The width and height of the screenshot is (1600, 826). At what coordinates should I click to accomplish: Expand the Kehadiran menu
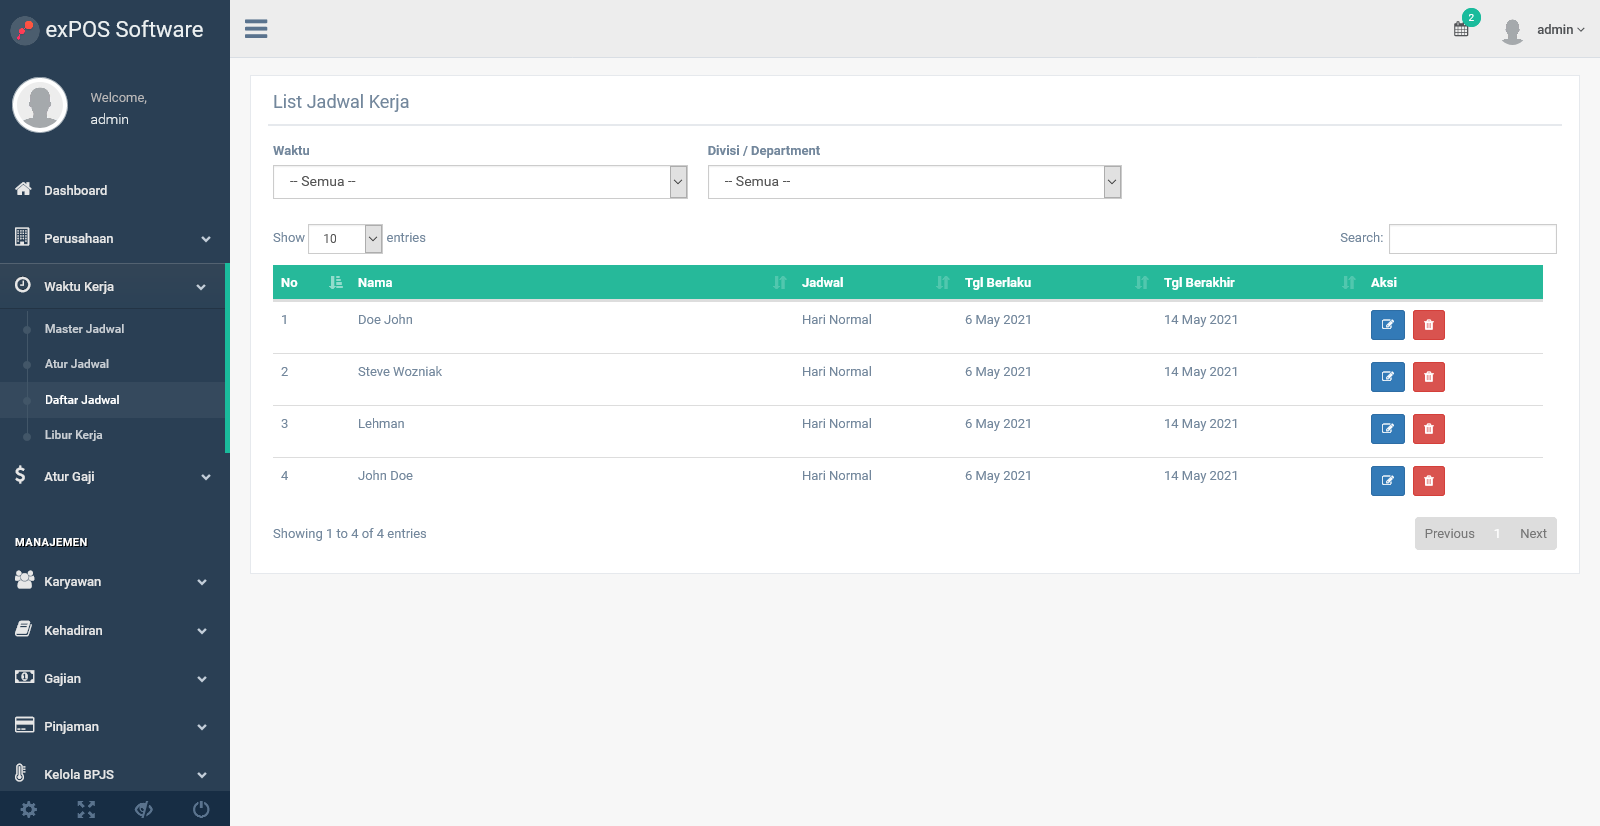[113, 630]
